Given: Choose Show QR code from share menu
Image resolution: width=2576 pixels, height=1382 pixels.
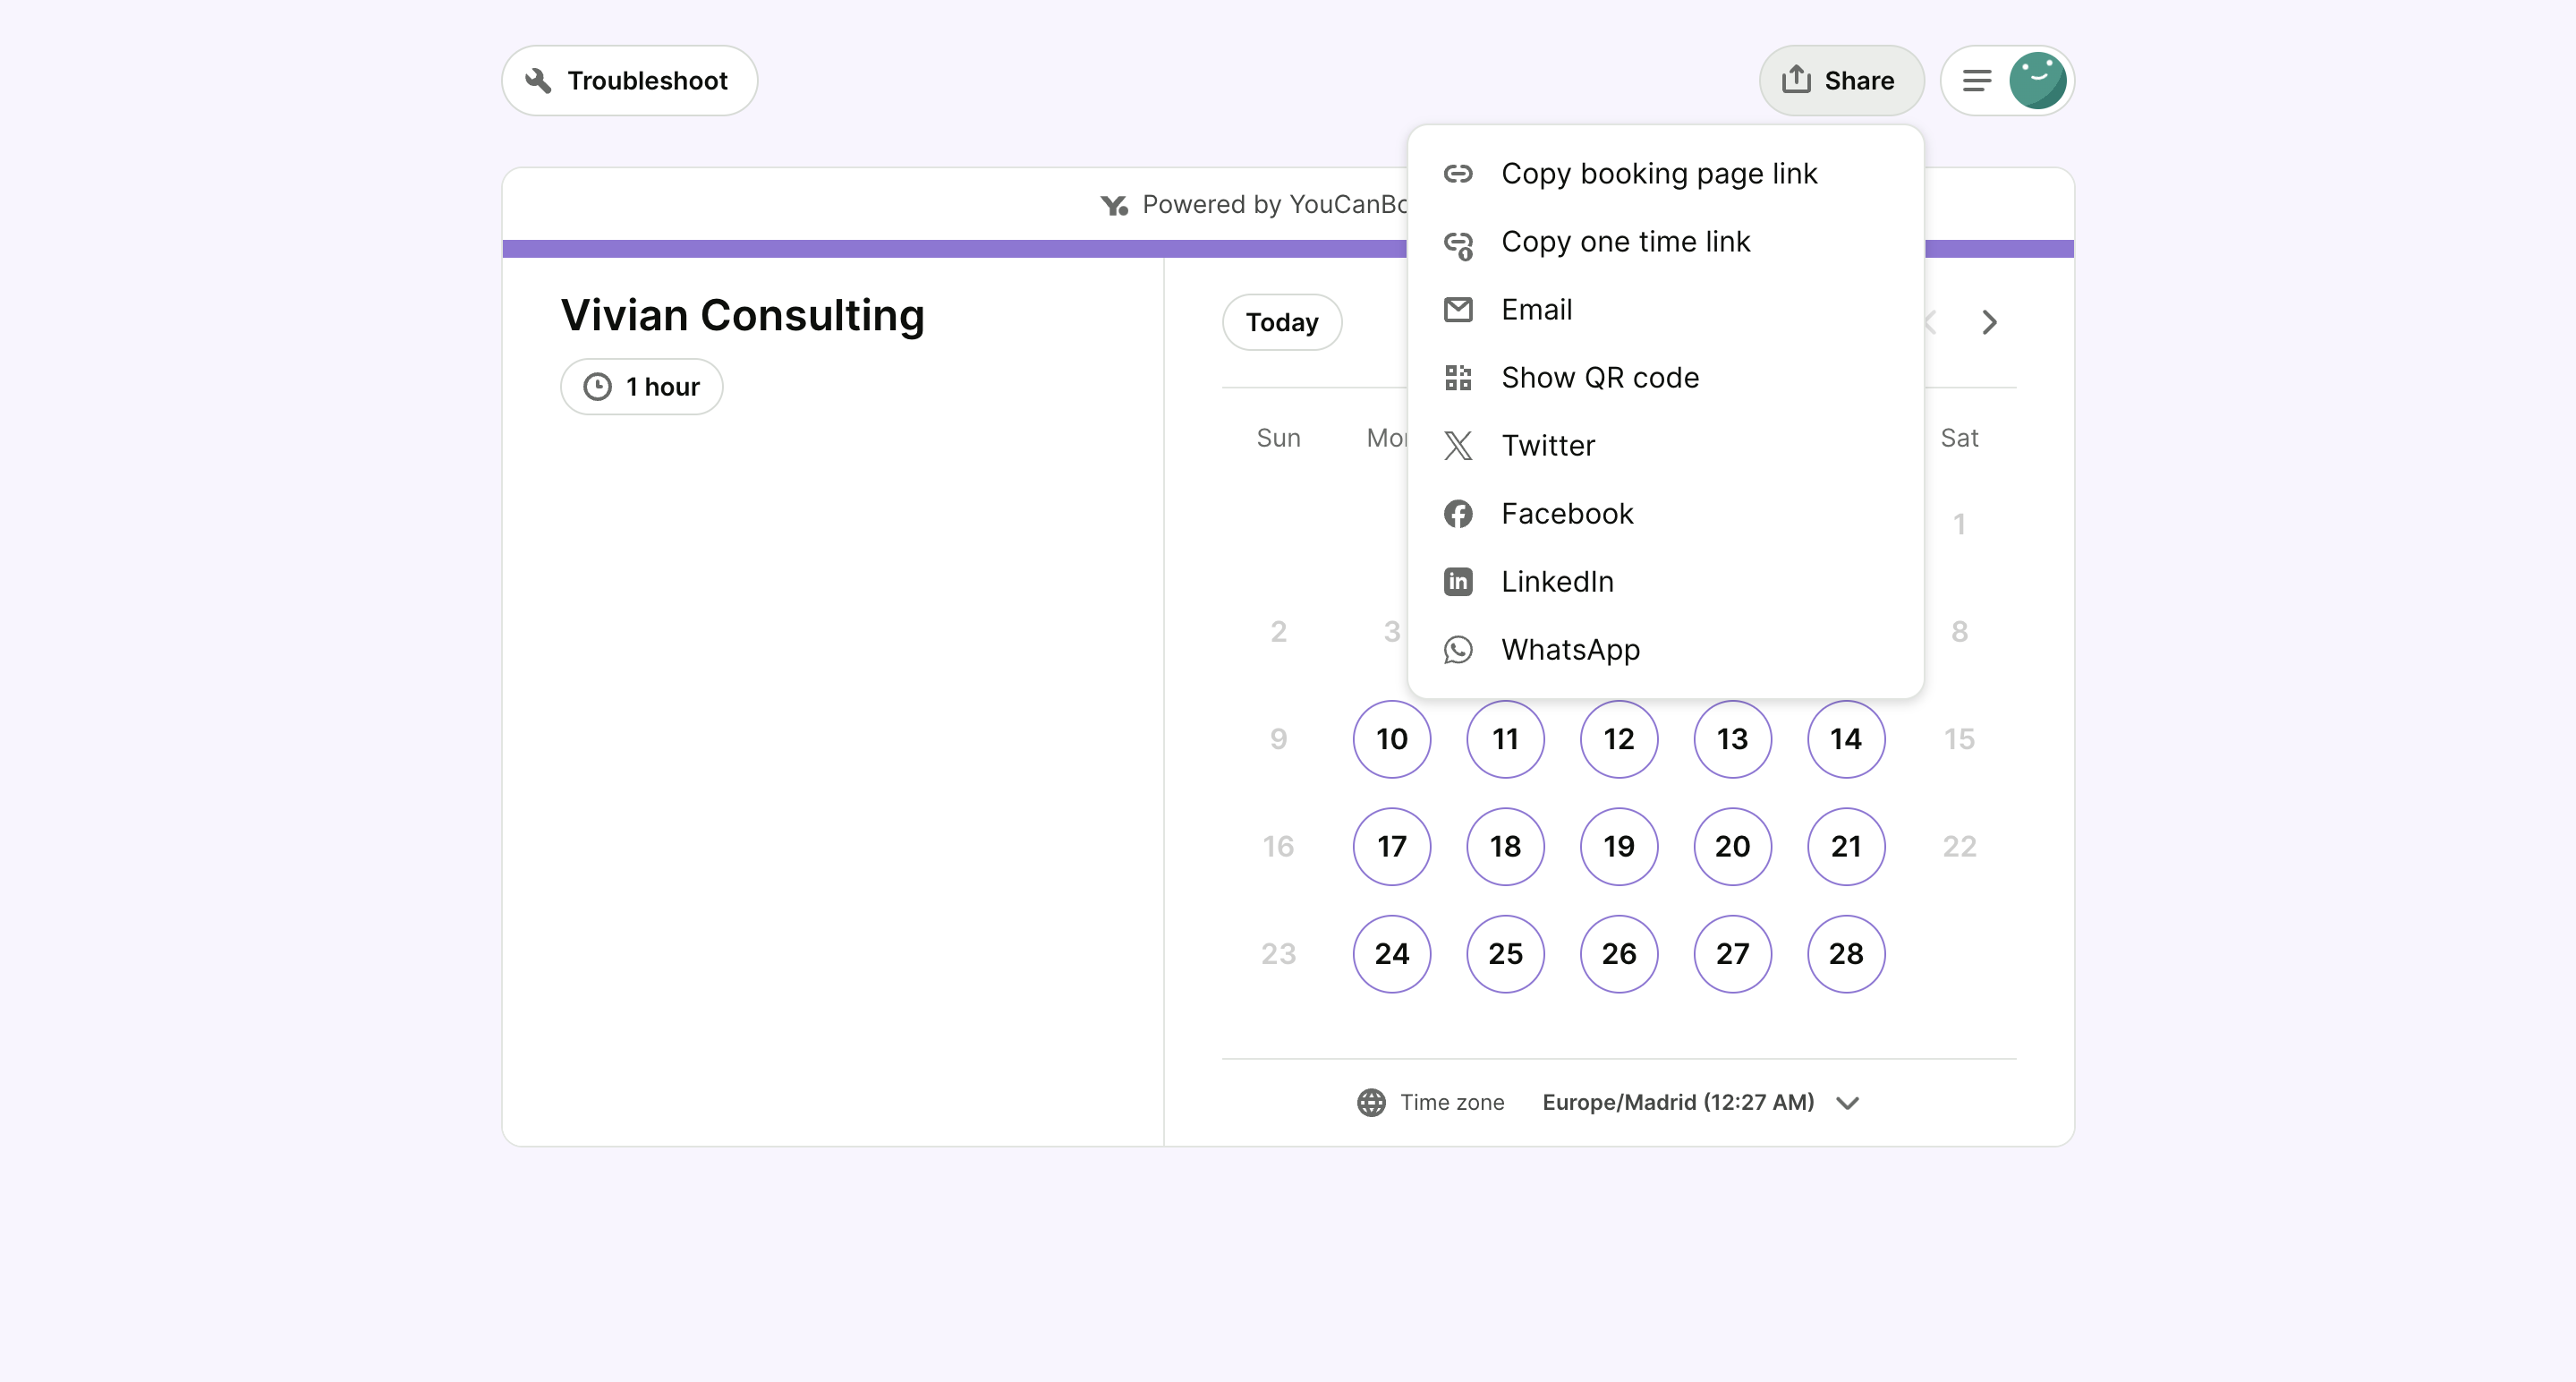Looking at the screenshot, I should coord(1599,377).
